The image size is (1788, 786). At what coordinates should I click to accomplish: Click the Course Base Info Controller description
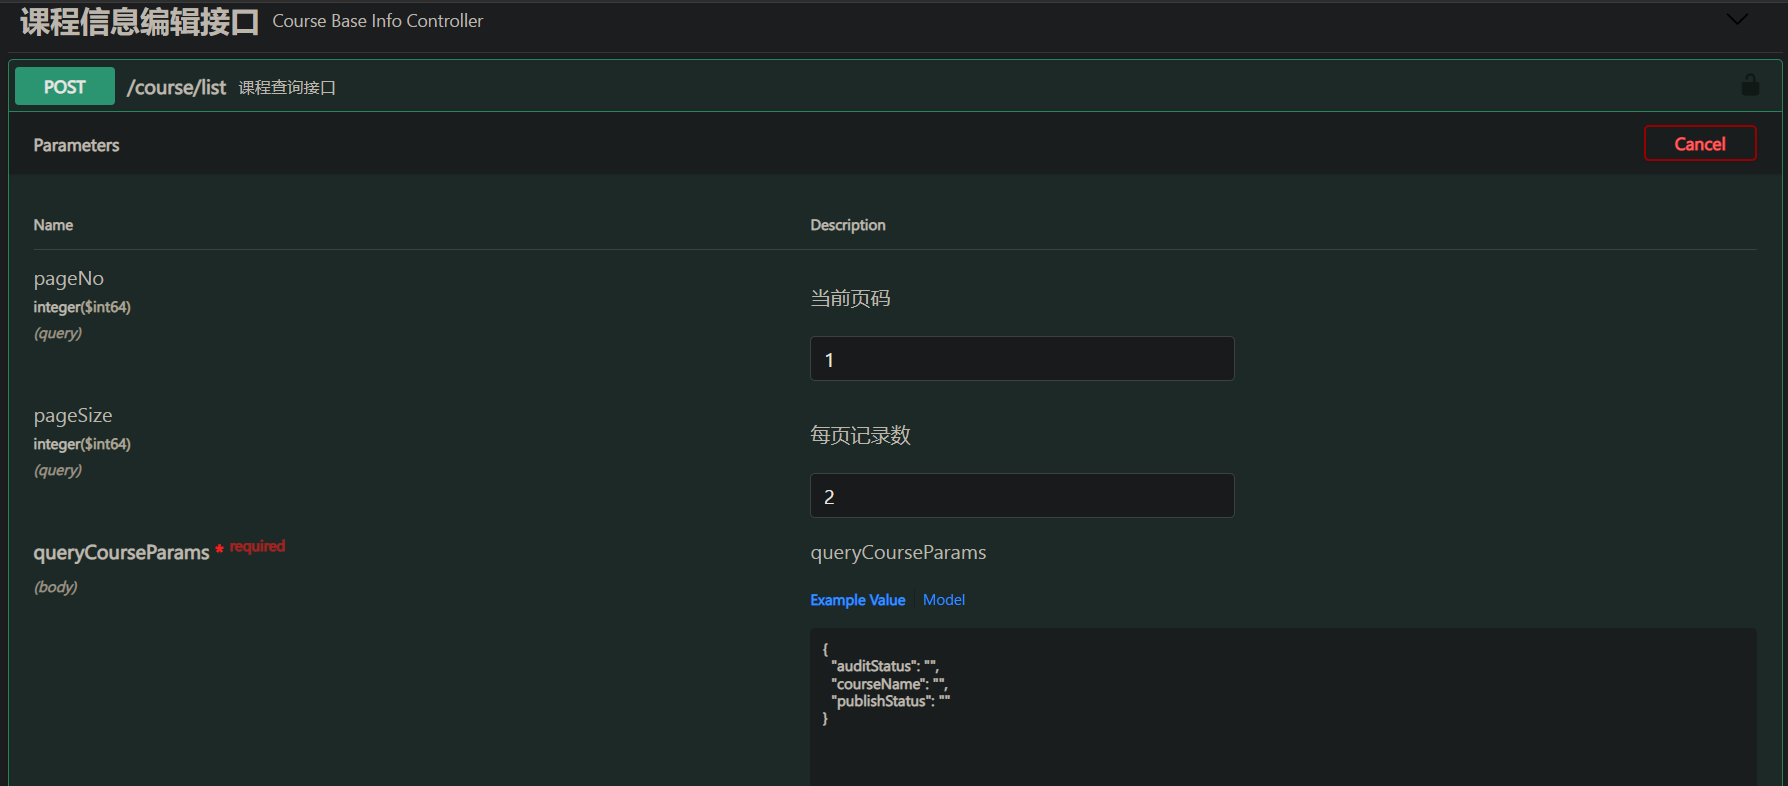click(x=377, y=21)
